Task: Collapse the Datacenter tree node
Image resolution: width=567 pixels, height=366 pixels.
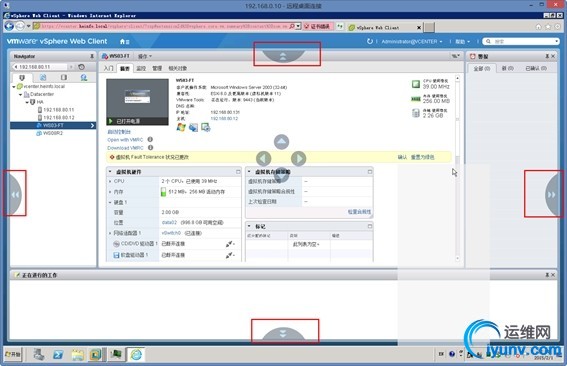Action: pyautogui.click(x=20, y=95)
